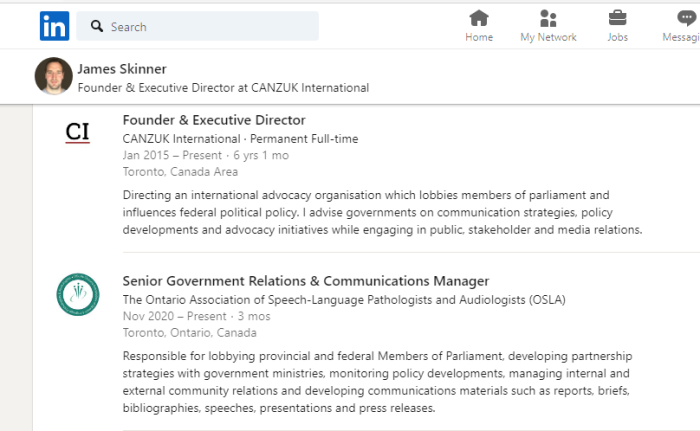
Task: Click the search magnifying glass icon
Action: [x=97, y=26]
